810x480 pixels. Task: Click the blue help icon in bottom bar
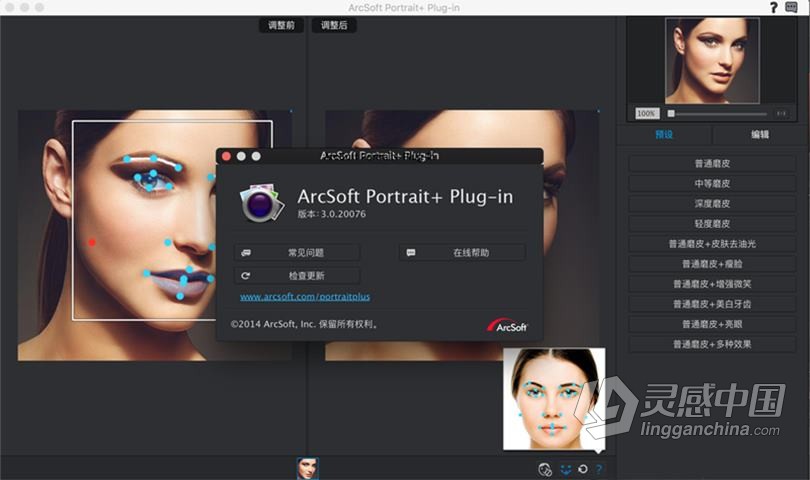pyautogui.click(x=599, y=469)
